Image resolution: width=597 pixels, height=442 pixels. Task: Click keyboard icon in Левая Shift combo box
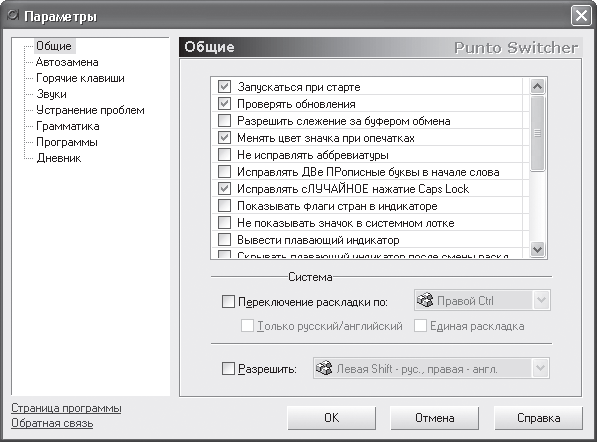click(x=324, y=368)
